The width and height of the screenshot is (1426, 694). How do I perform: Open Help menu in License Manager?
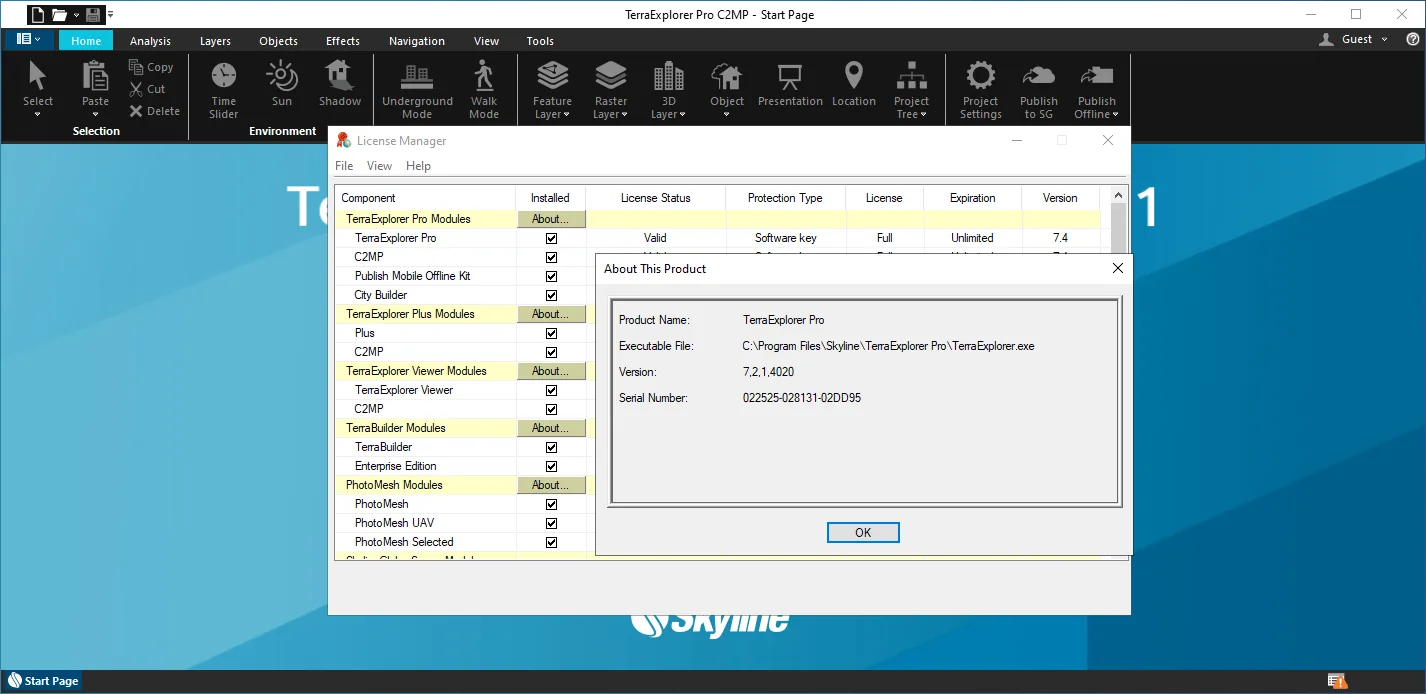pos(418,166)
